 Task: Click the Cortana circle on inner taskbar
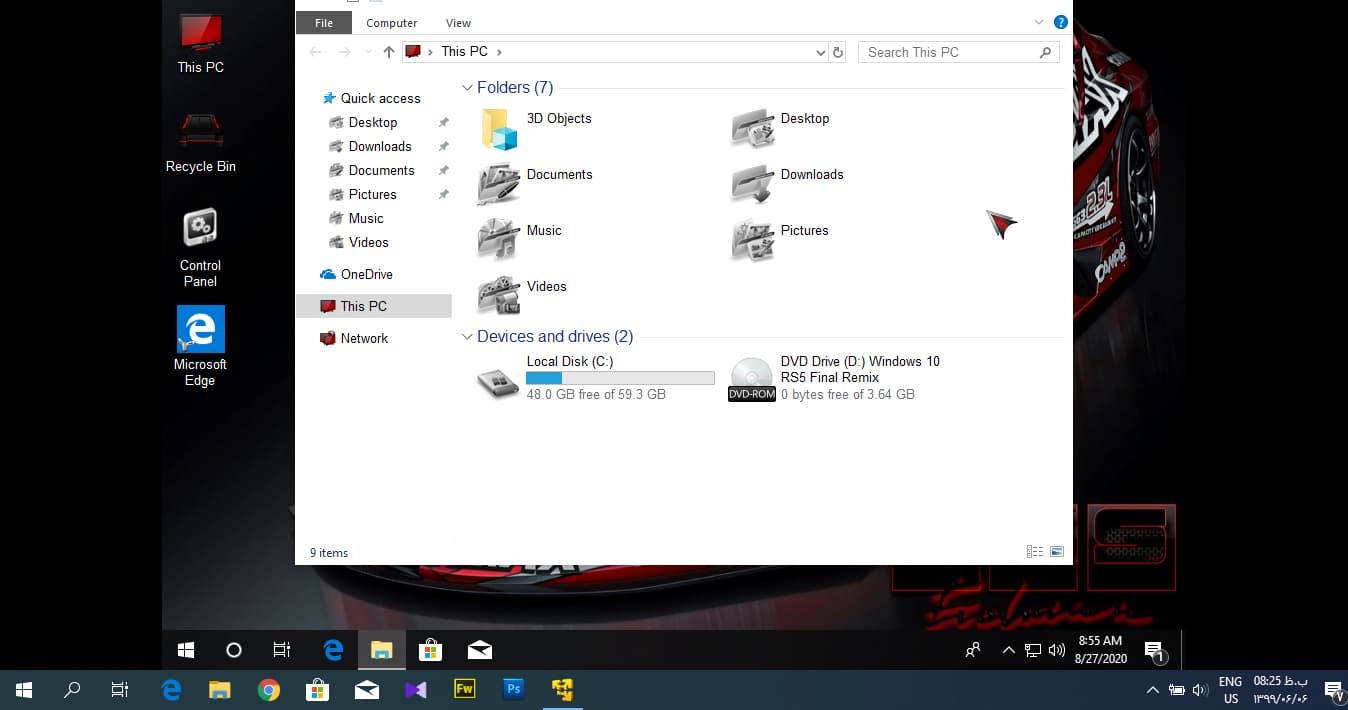pyautogui.click(x=234, y=650)
